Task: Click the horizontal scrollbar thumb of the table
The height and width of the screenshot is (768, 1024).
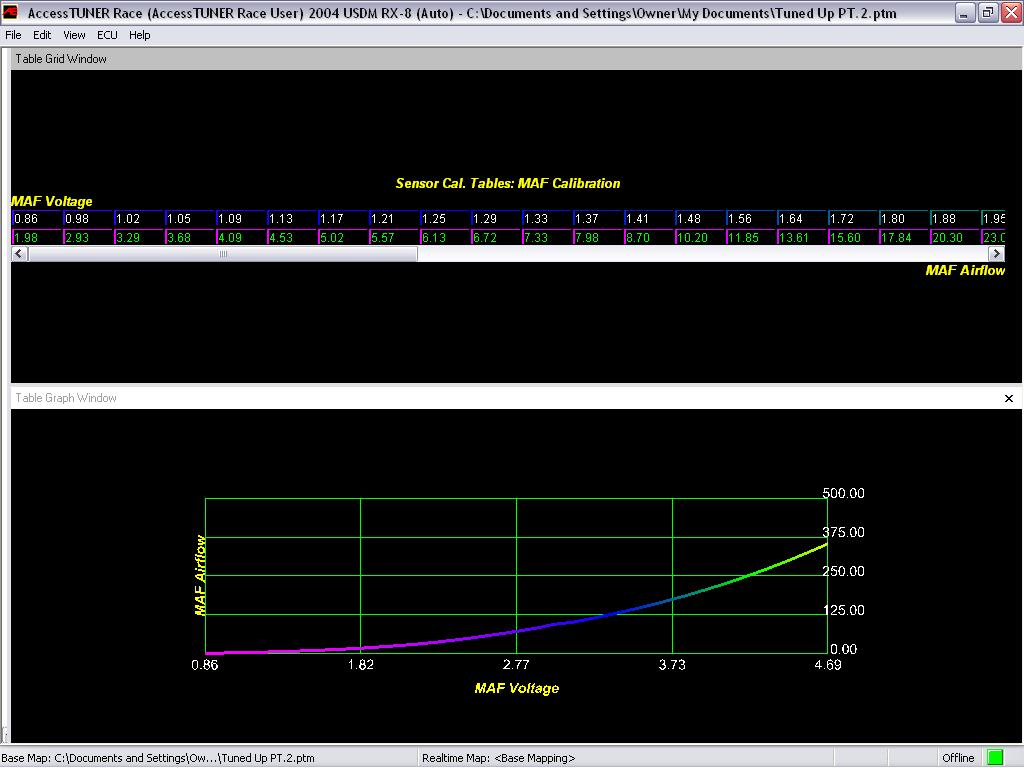Action: point(223,253)
